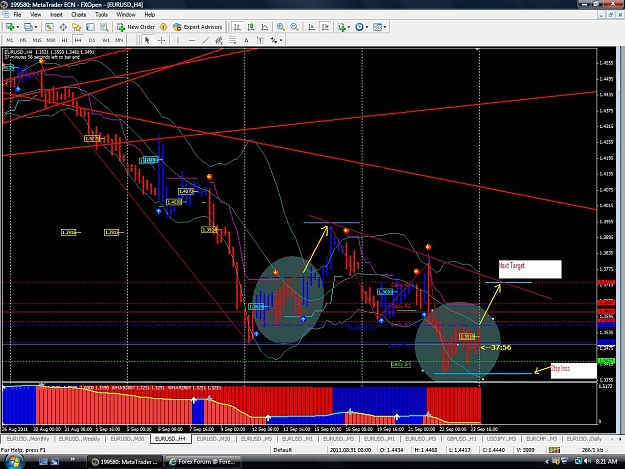Screen dimensions: 625x469
Task: Click the New Order button
Action: coord(136,27)
